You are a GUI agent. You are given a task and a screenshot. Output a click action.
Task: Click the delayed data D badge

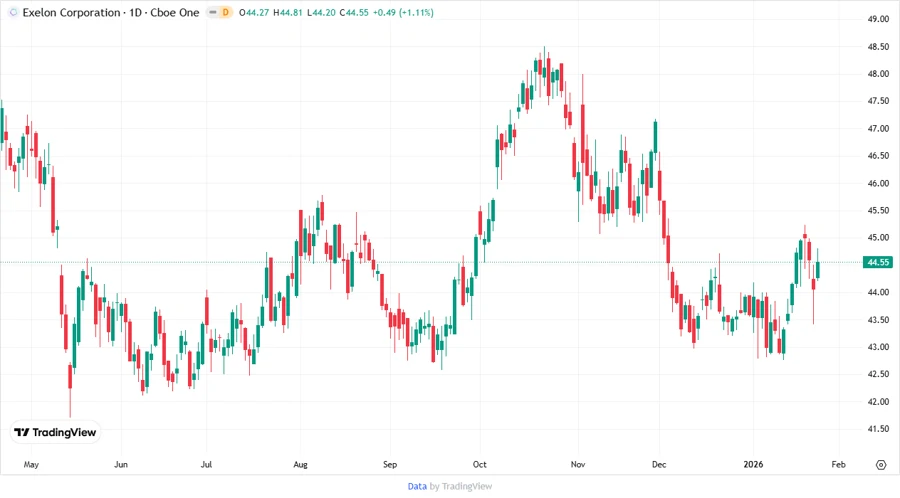click(x=226, y=13)
